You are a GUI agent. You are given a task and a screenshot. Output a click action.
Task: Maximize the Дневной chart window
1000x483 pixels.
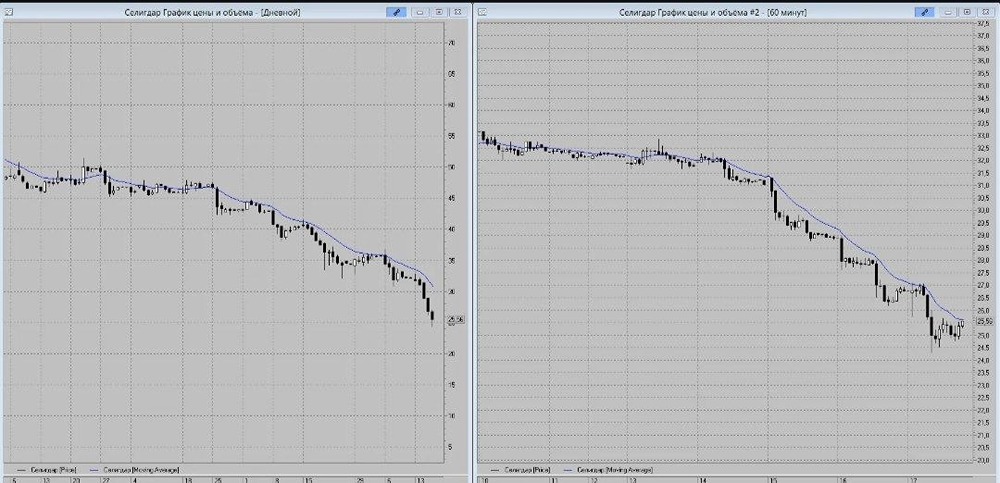tap(439, 12)
